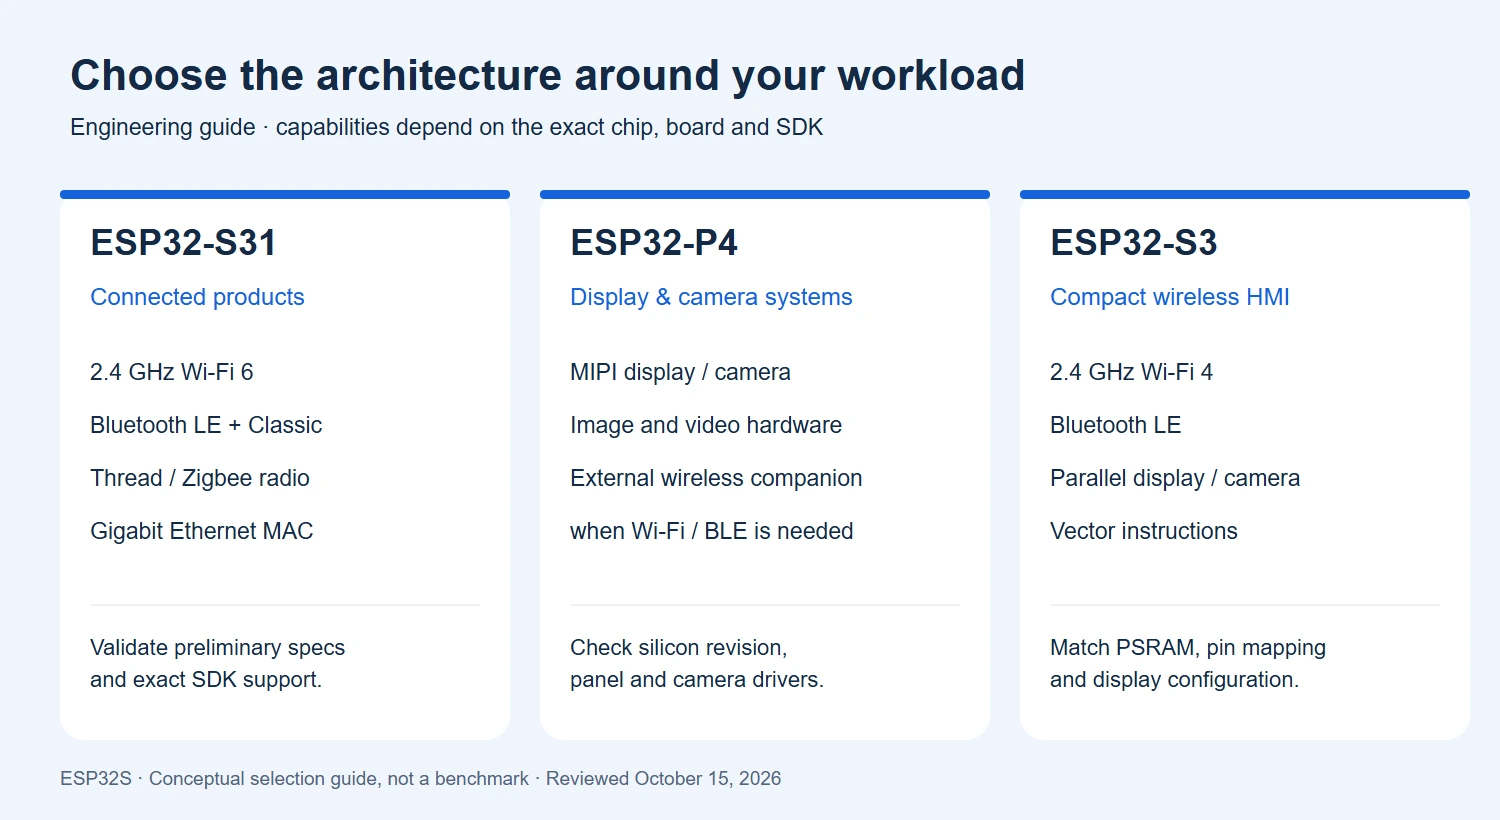The image size is (1500, 820).
Task: Click the "Compact wireless HMI" subtitle
Action: coord(1170,297)
